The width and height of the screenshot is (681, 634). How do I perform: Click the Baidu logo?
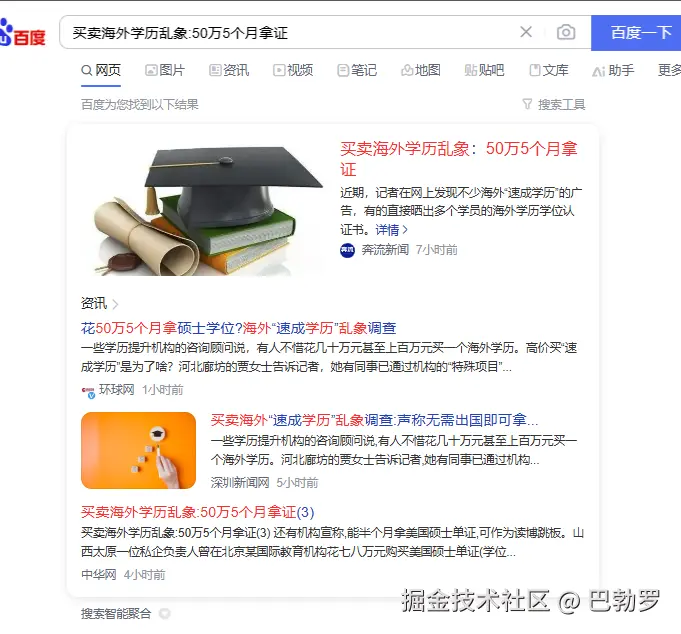pos(23,33)
